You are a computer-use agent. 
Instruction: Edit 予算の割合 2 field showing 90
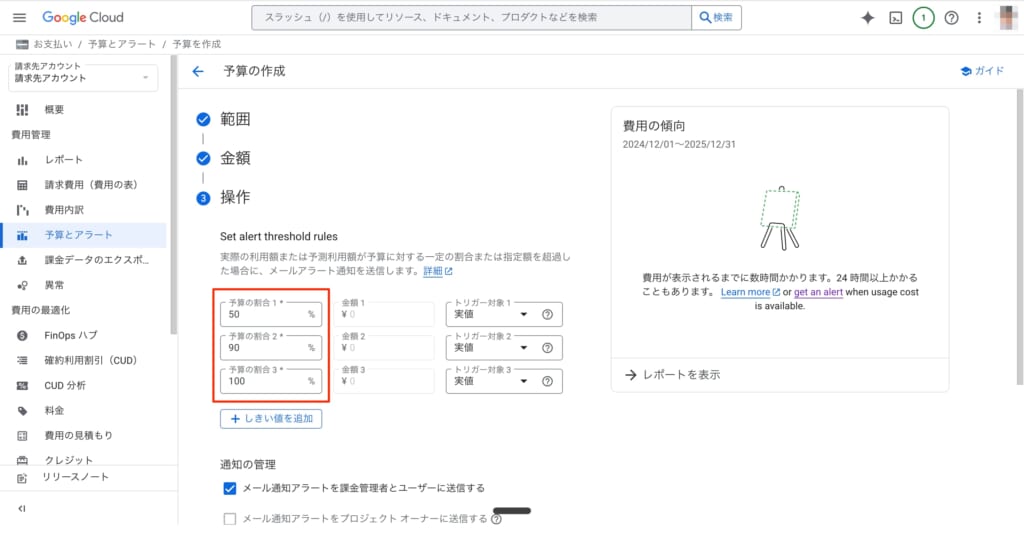click(270, 348)
